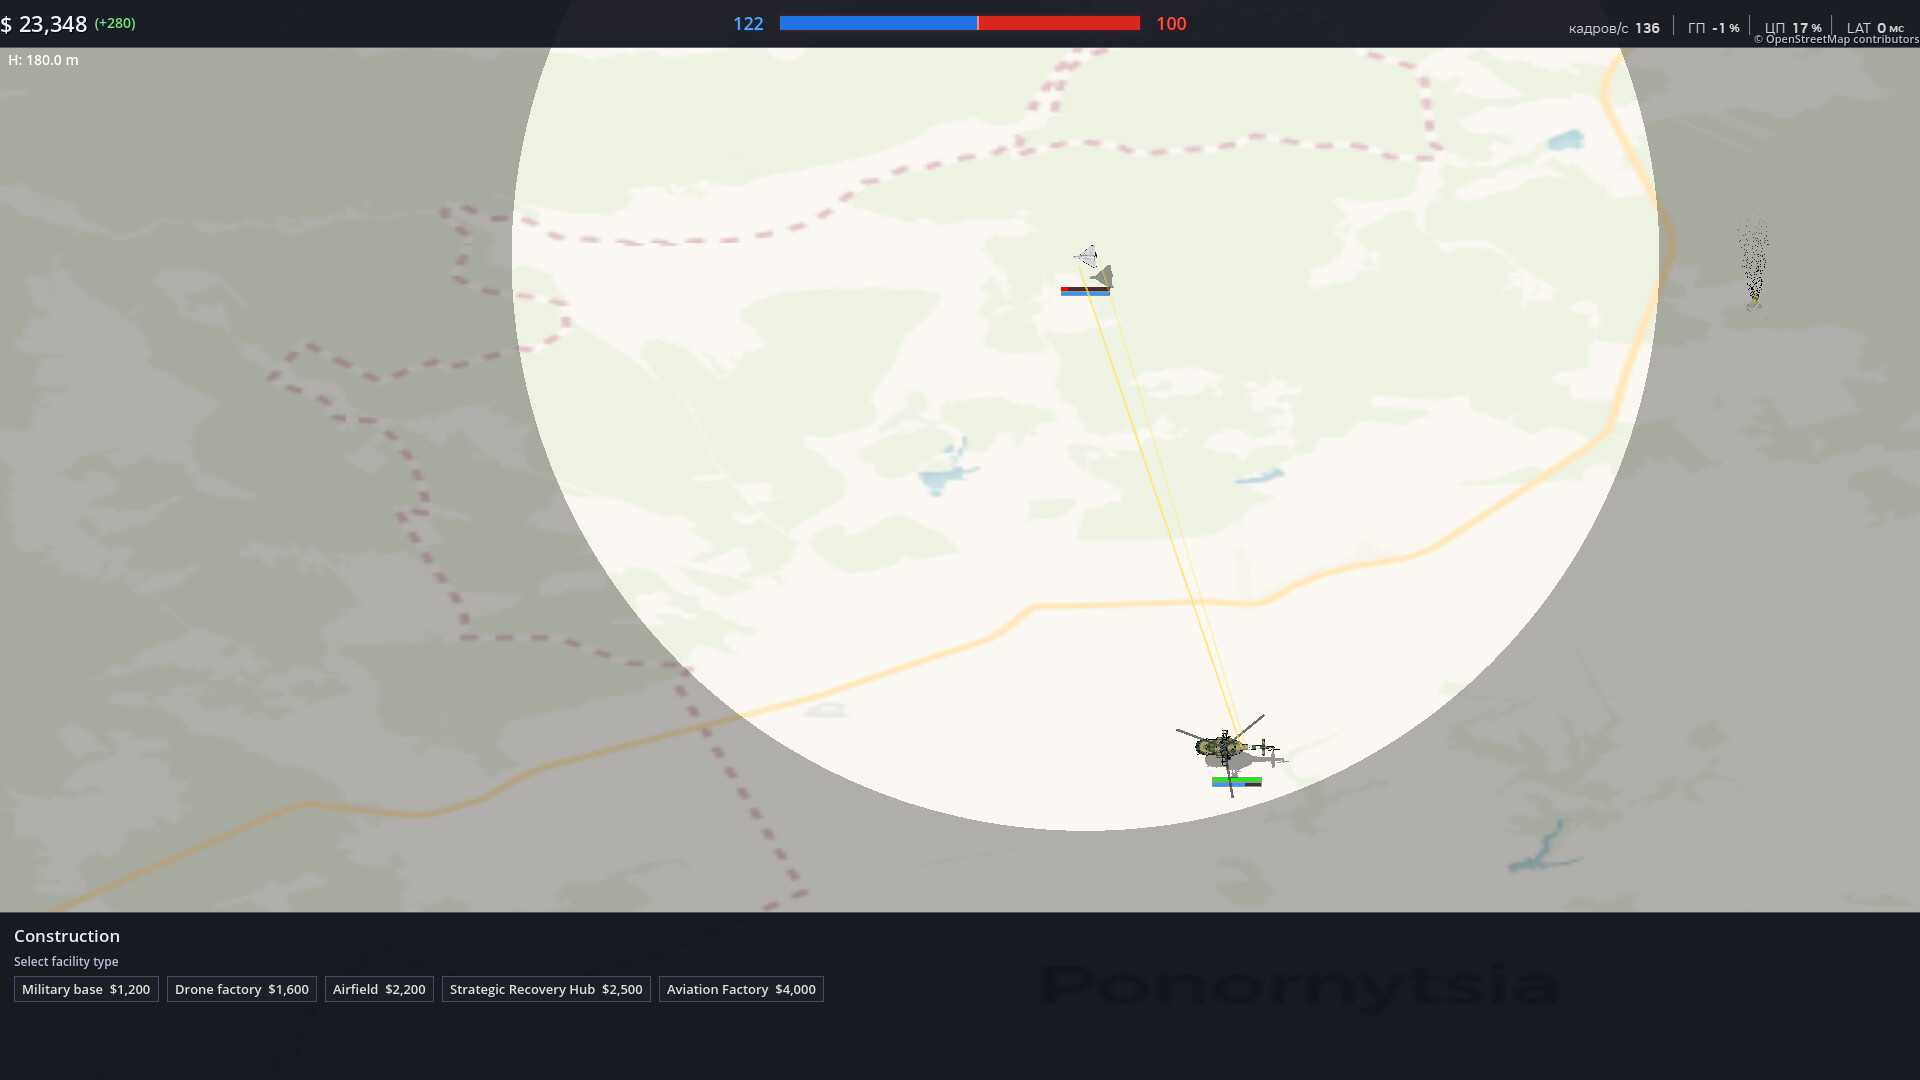Screen dimensions: 1920x1080
Task: Click the red team score 100
Action: [1171, 24]
